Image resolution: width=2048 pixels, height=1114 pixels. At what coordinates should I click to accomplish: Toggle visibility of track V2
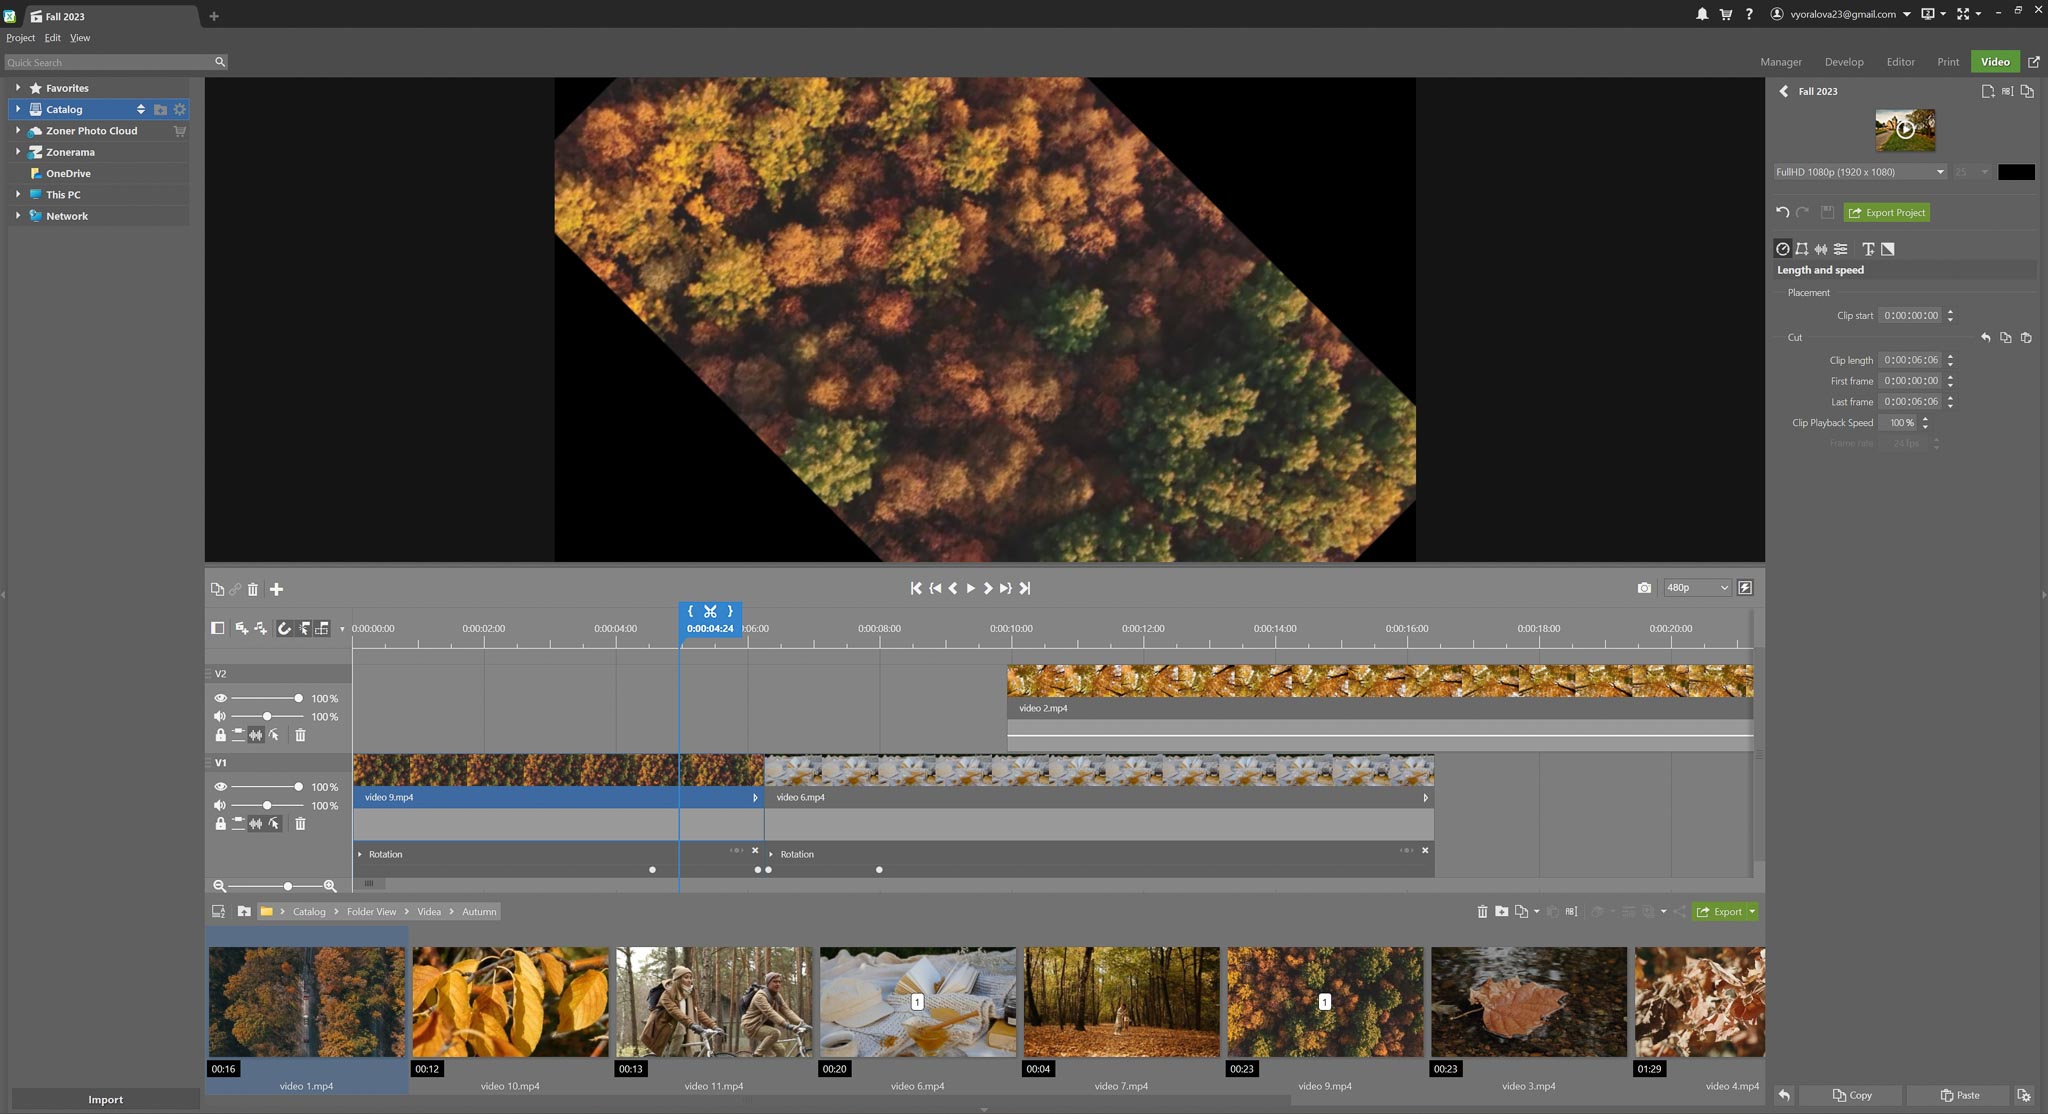(221, 698)
